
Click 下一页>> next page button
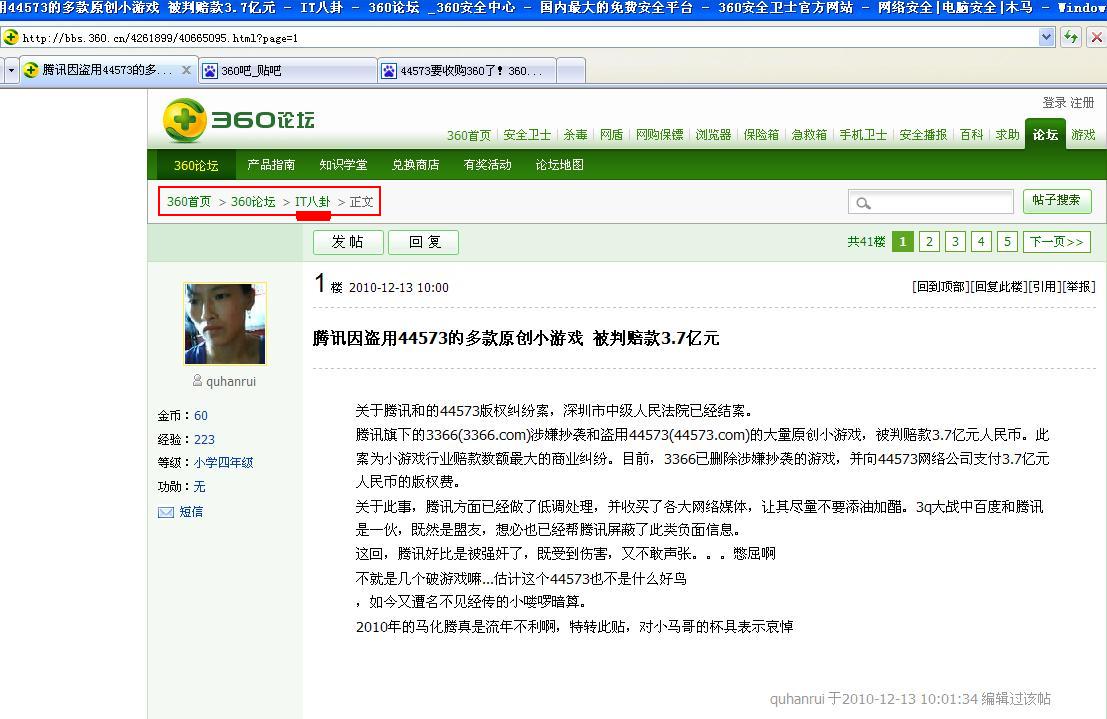point(1056,242)
